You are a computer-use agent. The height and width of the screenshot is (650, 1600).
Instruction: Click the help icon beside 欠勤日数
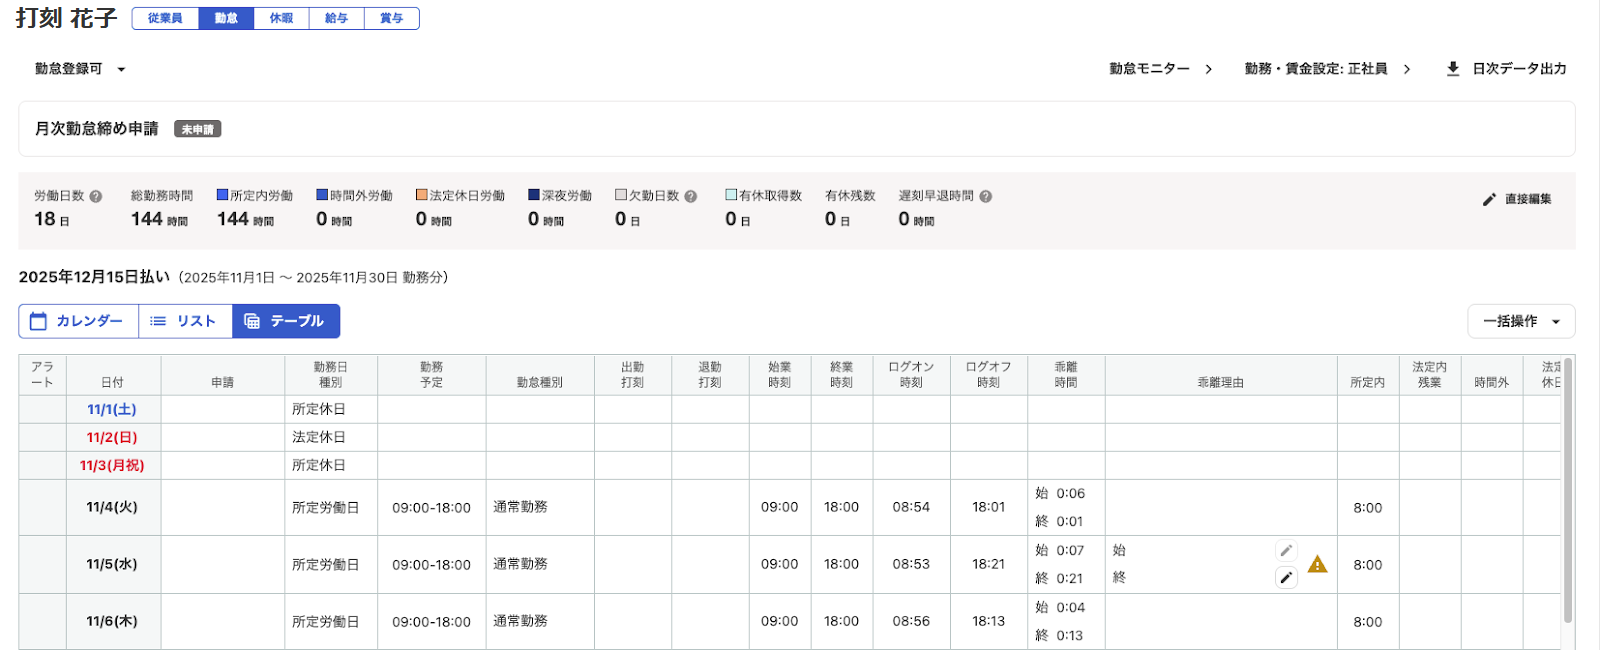[691, 197]
